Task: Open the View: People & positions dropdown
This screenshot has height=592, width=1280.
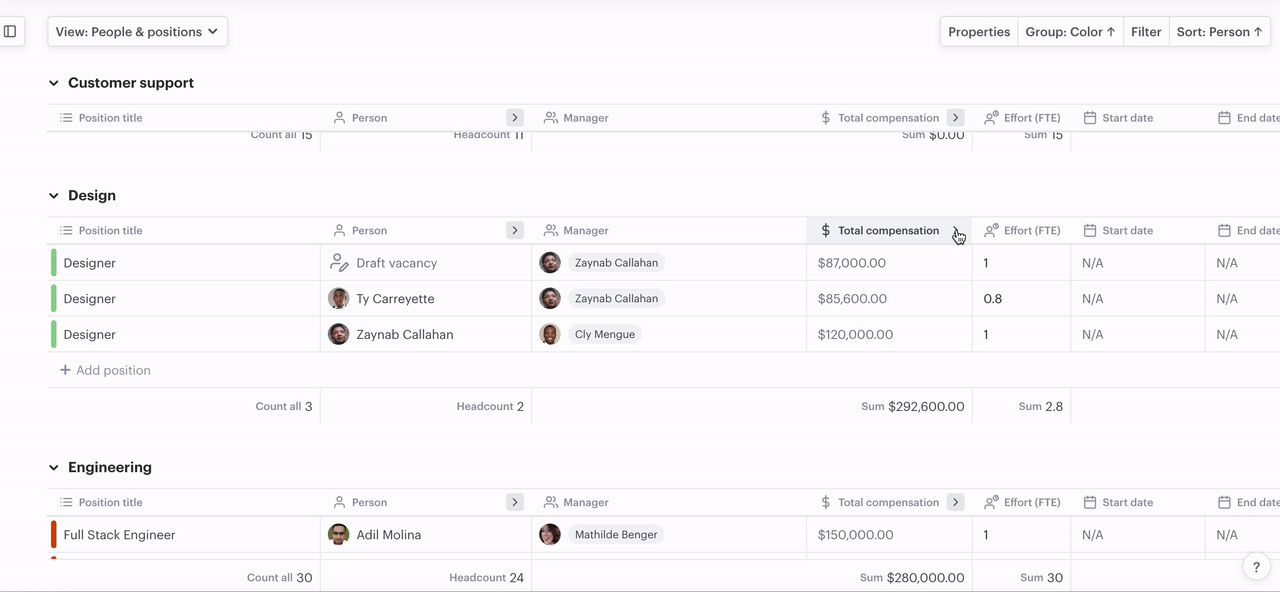Action: (x=137, y=32)
